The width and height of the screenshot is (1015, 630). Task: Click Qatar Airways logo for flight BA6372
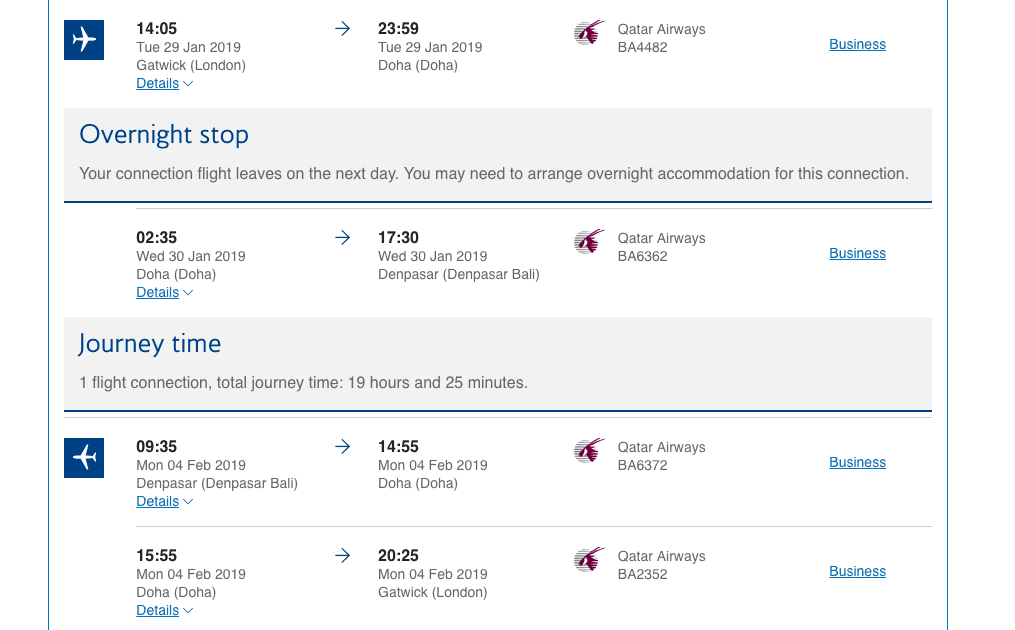point(589,451)
